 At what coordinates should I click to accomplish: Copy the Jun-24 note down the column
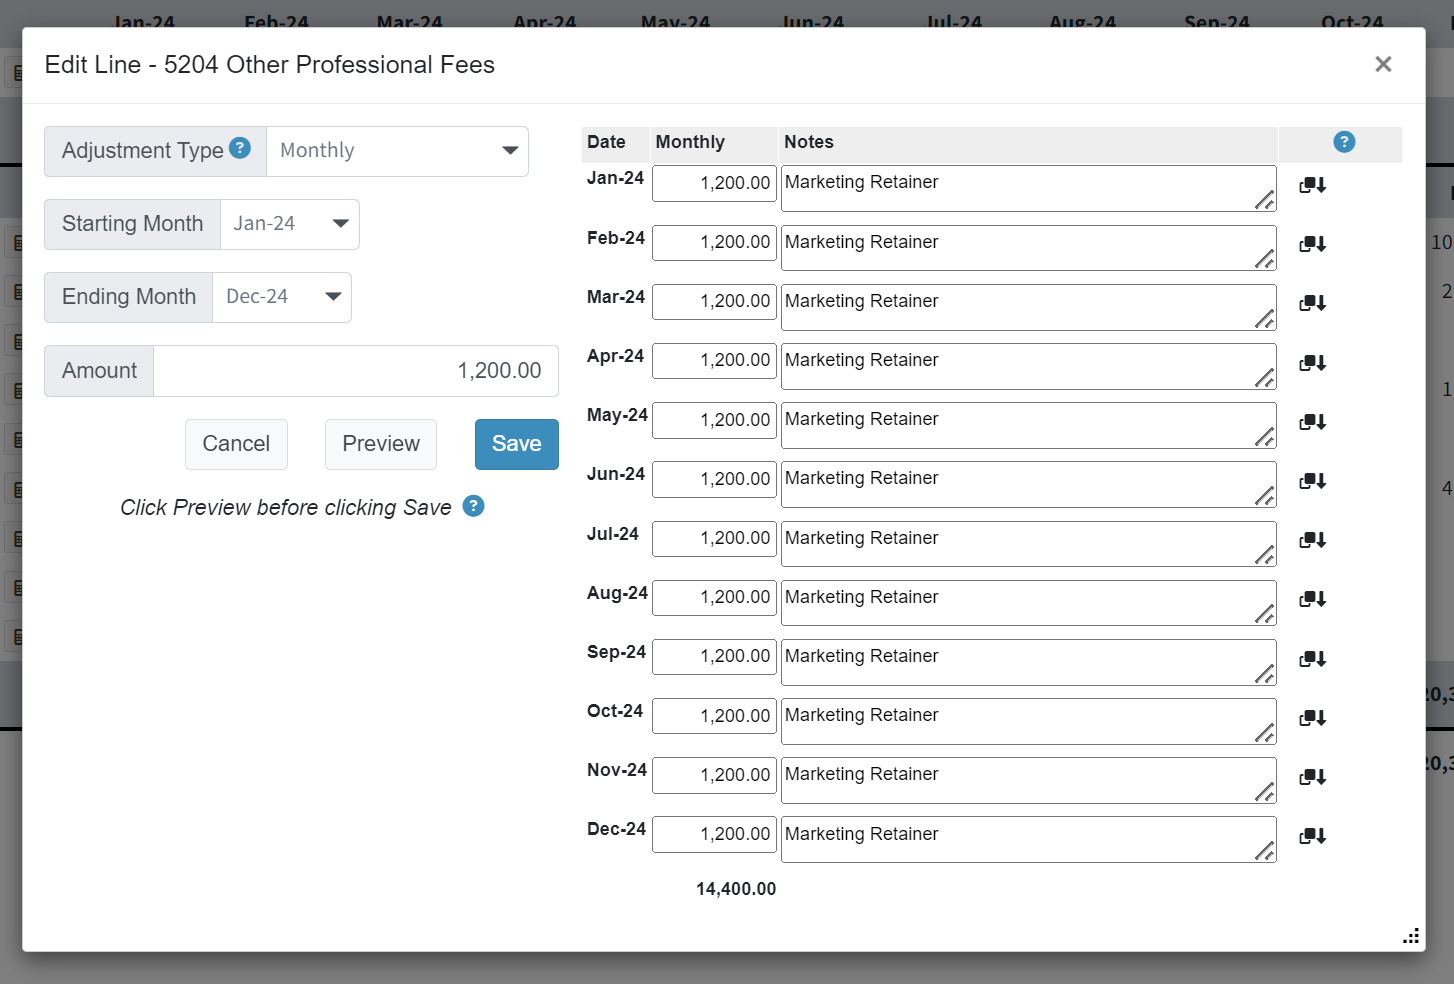[1312, 481]
